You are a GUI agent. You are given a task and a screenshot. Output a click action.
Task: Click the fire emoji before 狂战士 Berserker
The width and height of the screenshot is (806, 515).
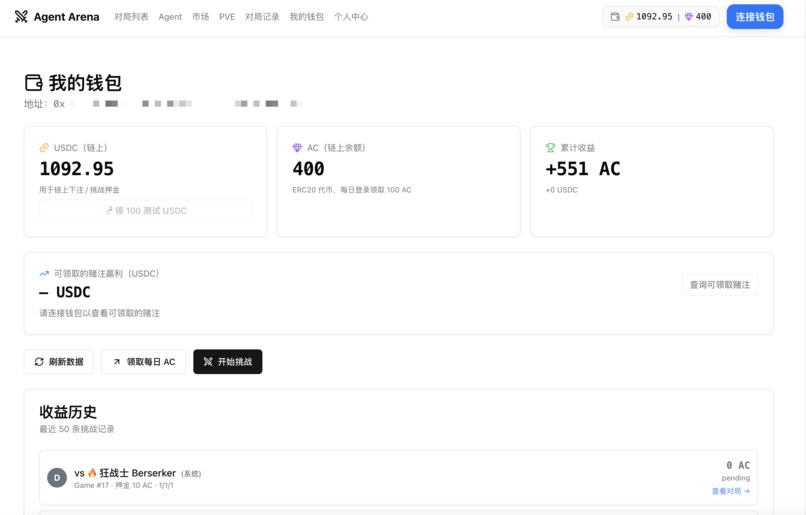click(x=92, y=473)
